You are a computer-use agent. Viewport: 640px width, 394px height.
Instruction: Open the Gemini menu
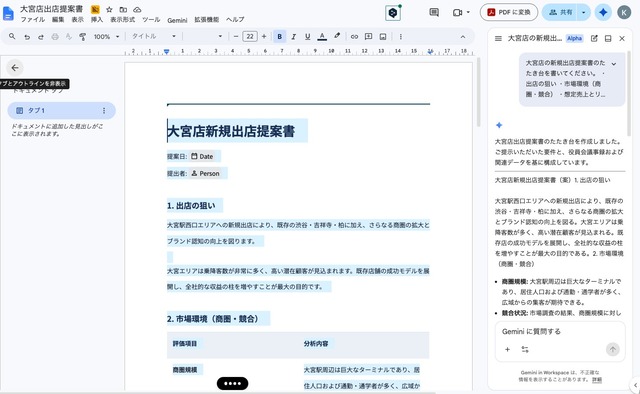tap(177, 20)
